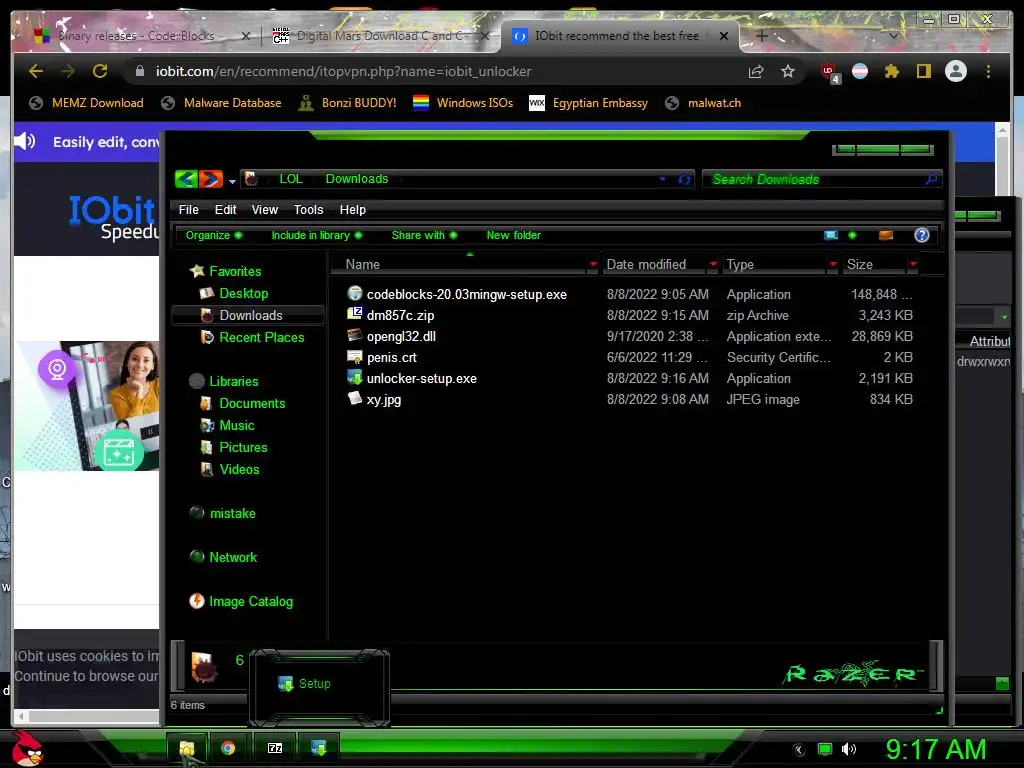The height and width of the screenshot is (768, 1024).
Task: Open the Documents library
Action: [252, 404]
